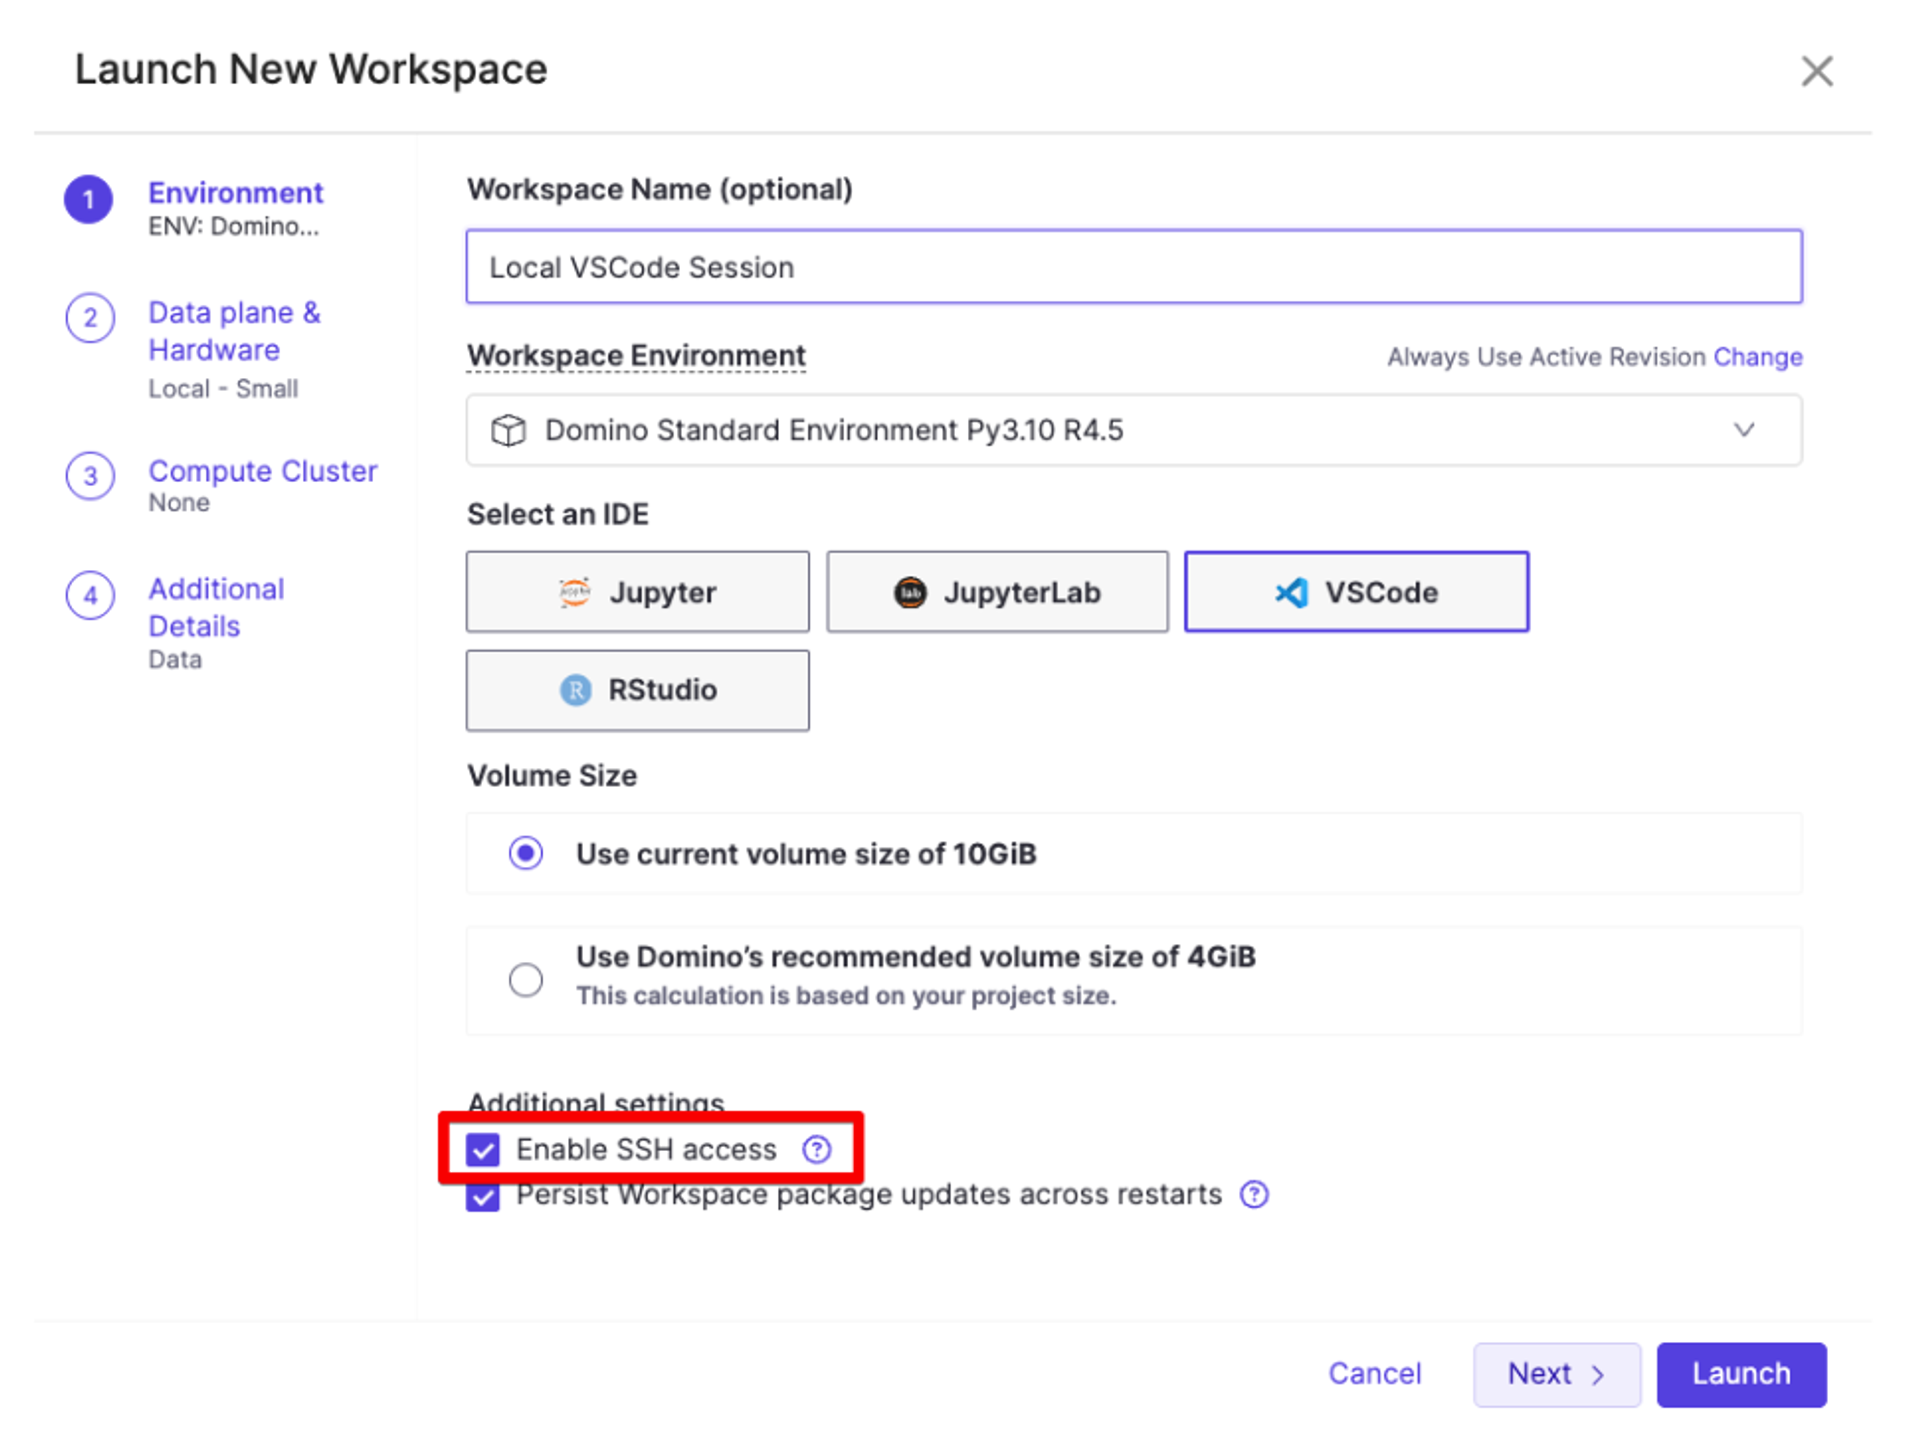The image size is (1920, 1437).
Task: Click help icon next to Enable SSH access
Action: (816, 1149)
